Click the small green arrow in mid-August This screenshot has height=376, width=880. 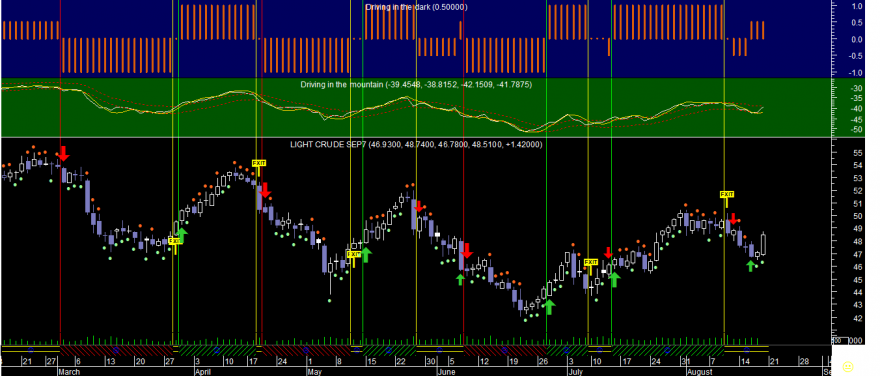[x=751, y=266]
